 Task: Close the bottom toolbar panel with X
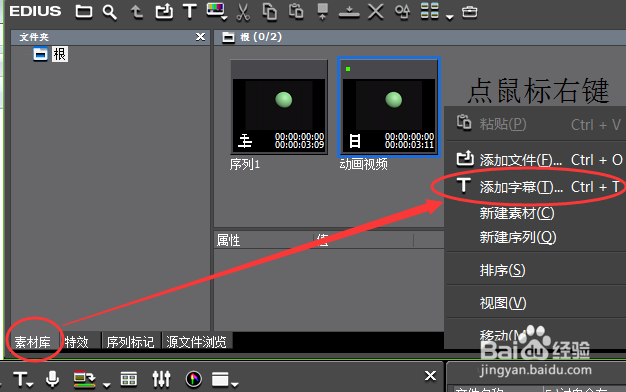click(x=430, y=376)
